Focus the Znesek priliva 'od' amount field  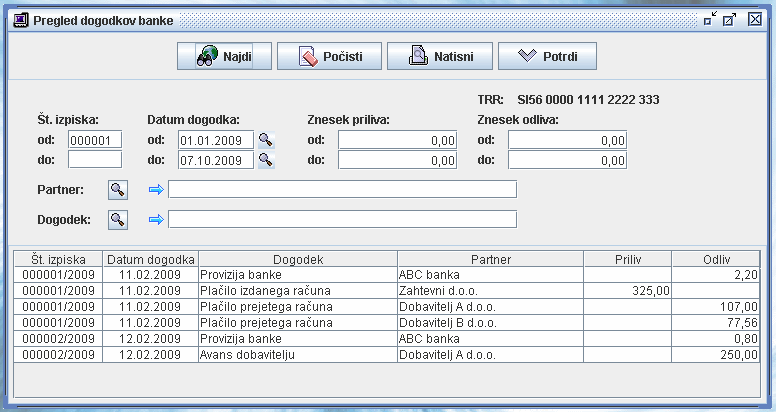397,140
